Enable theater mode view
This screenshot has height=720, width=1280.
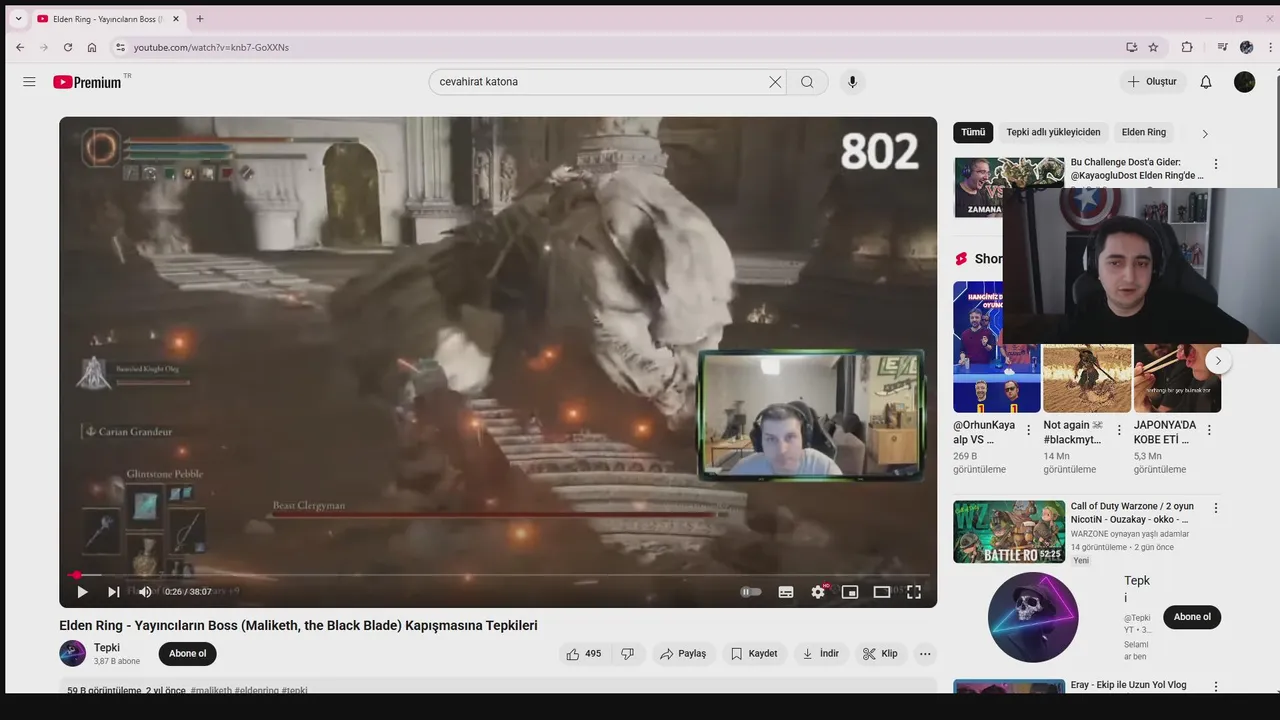(x=882, y=592)
